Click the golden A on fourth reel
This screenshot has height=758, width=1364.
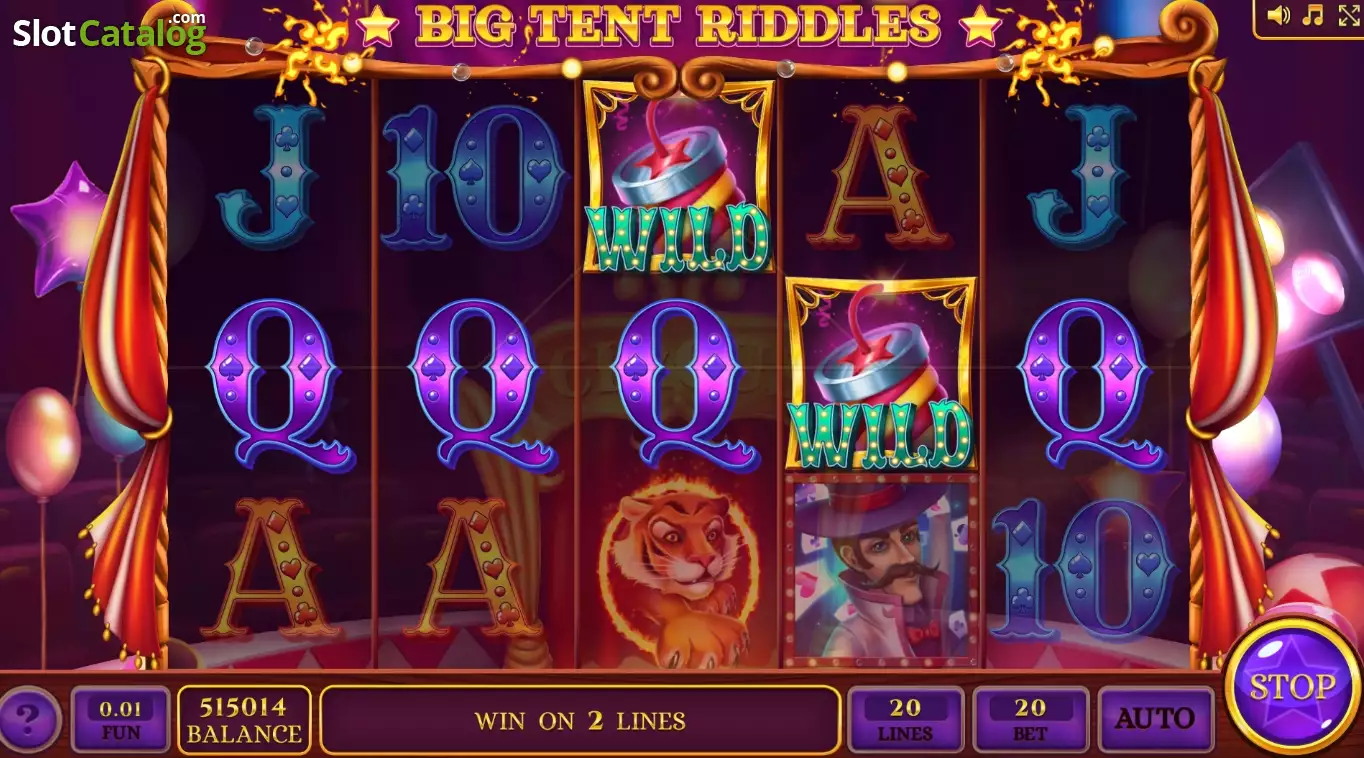[x=880, y=177]
